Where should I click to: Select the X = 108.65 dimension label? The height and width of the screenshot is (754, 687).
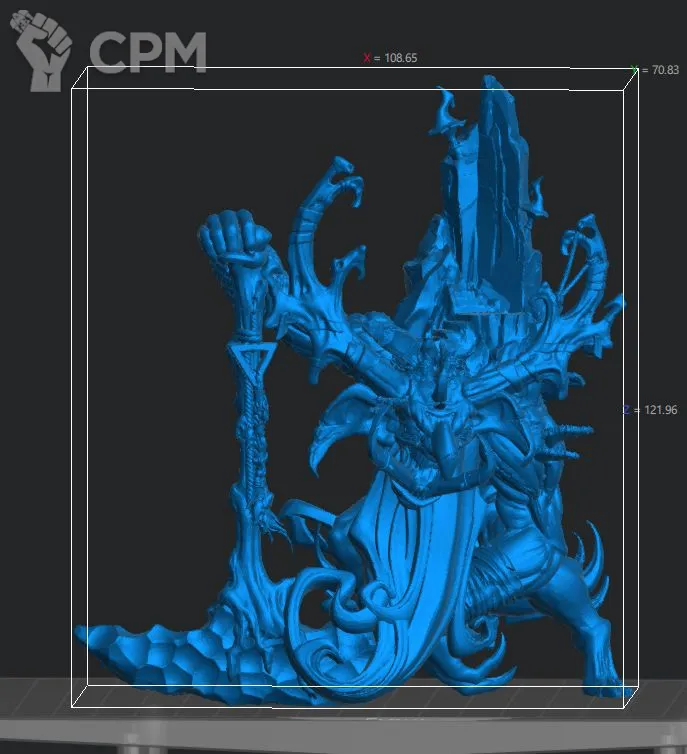click(x=391, y=58)
